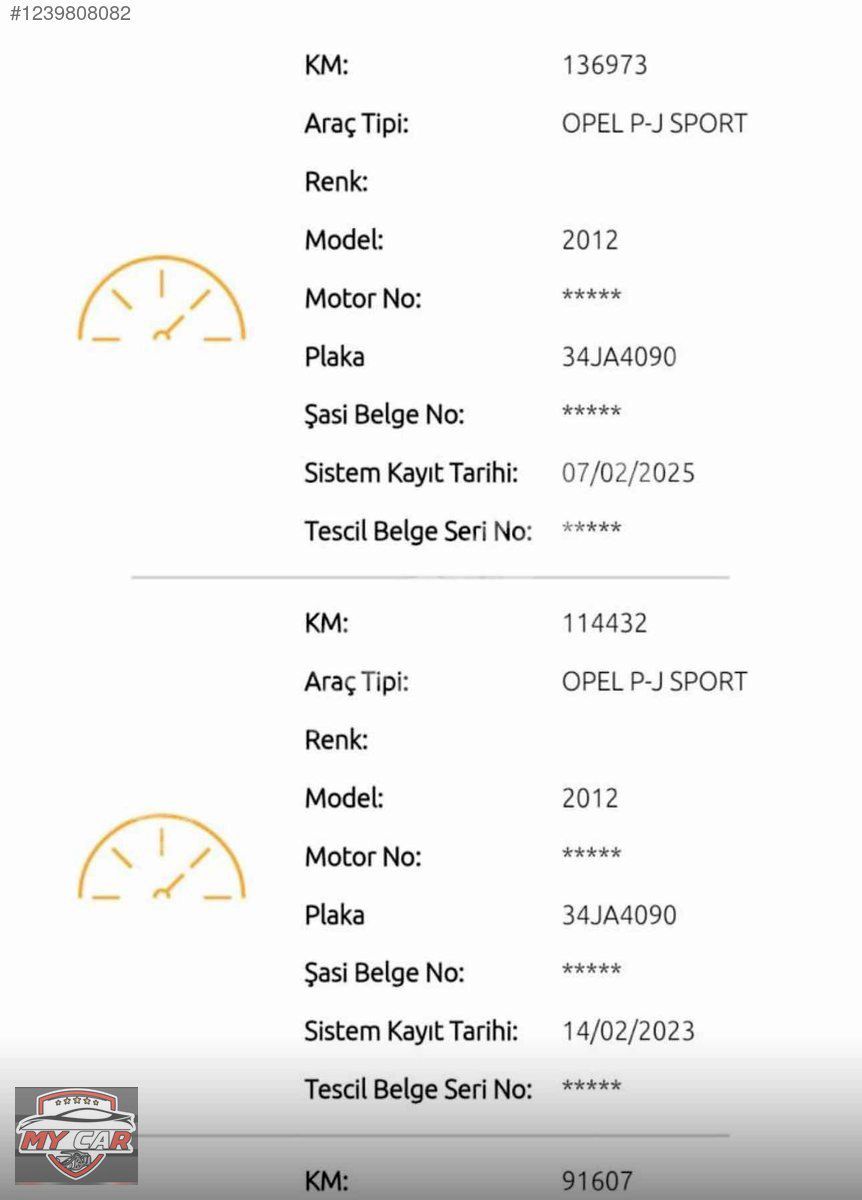Click model year 2012 in the first record
The width and height of the screenshot is (862, 1200).
point(590,241)
